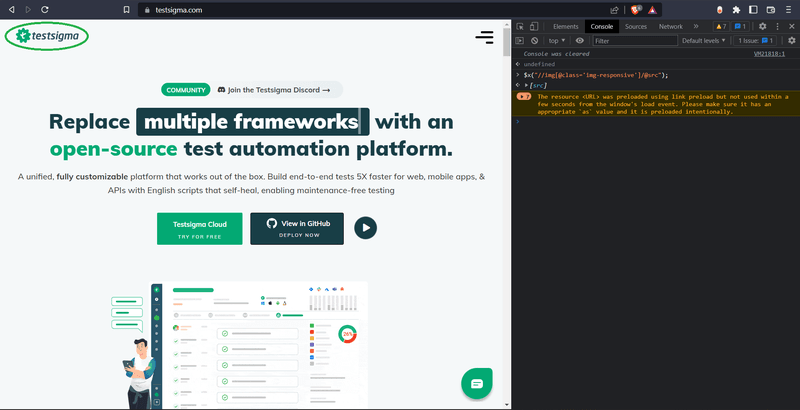
Task: Click the dashboard illustration image
Action: pos(240,345)
